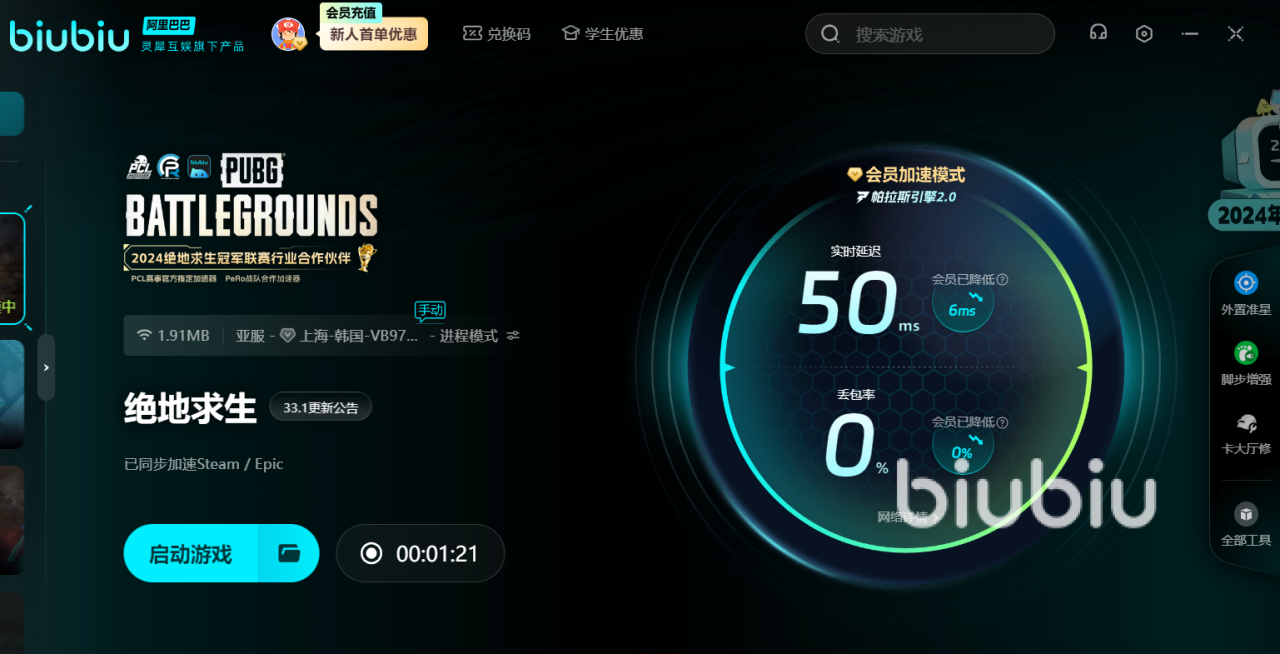Open the lobby lag repair tool (卡大厅修)
The width and height of the screenshot is (1280, 654).
[x=1245, y=432]
